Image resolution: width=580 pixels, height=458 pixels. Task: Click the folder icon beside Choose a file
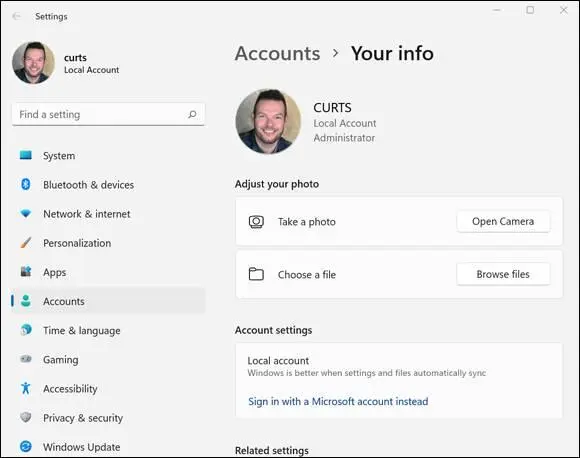(x=256, y=274)
